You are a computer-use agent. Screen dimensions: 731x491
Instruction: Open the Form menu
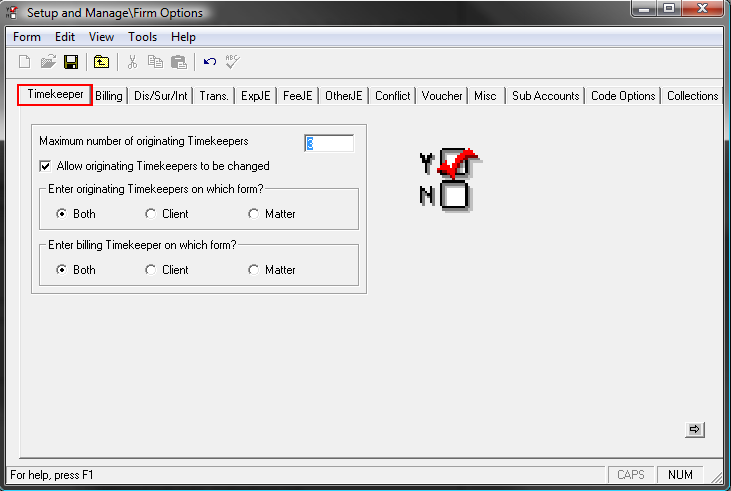pyautogui.click(x=27, y=37)
